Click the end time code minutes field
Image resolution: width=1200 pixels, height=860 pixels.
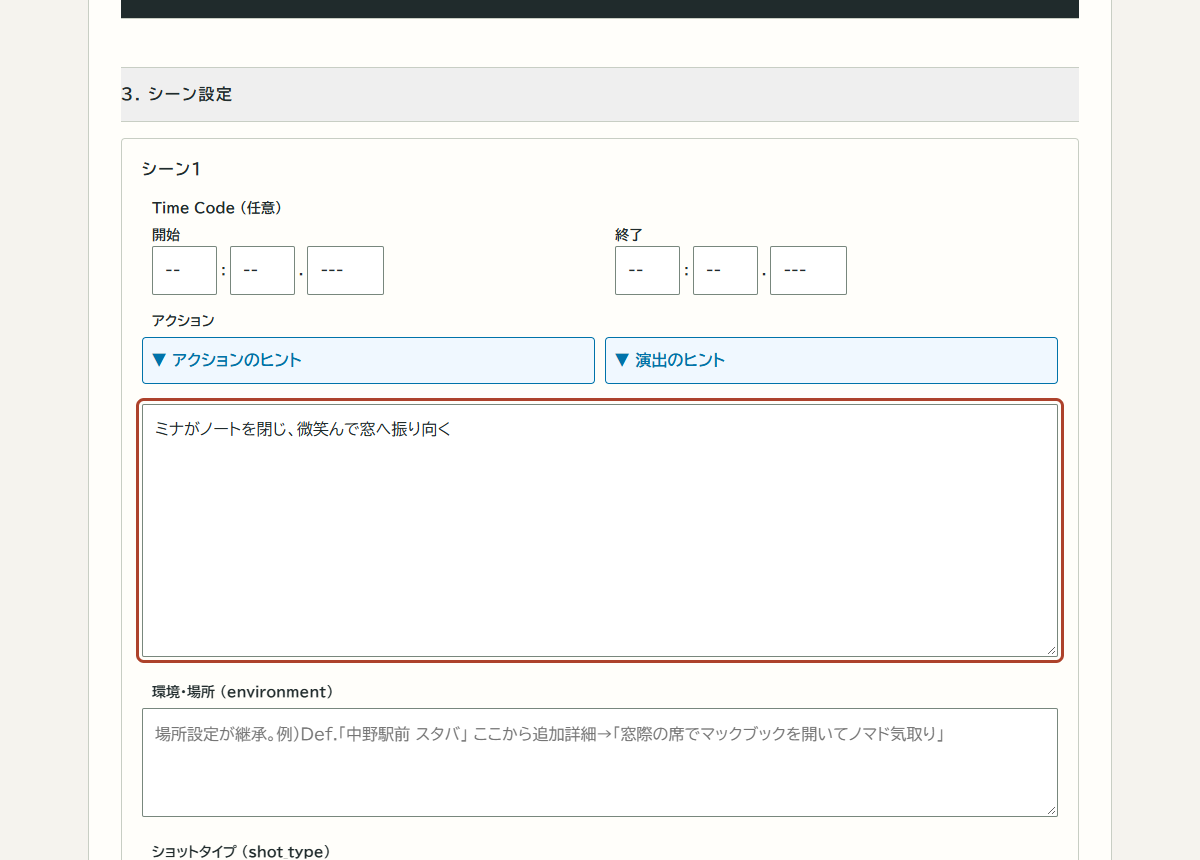647,270
